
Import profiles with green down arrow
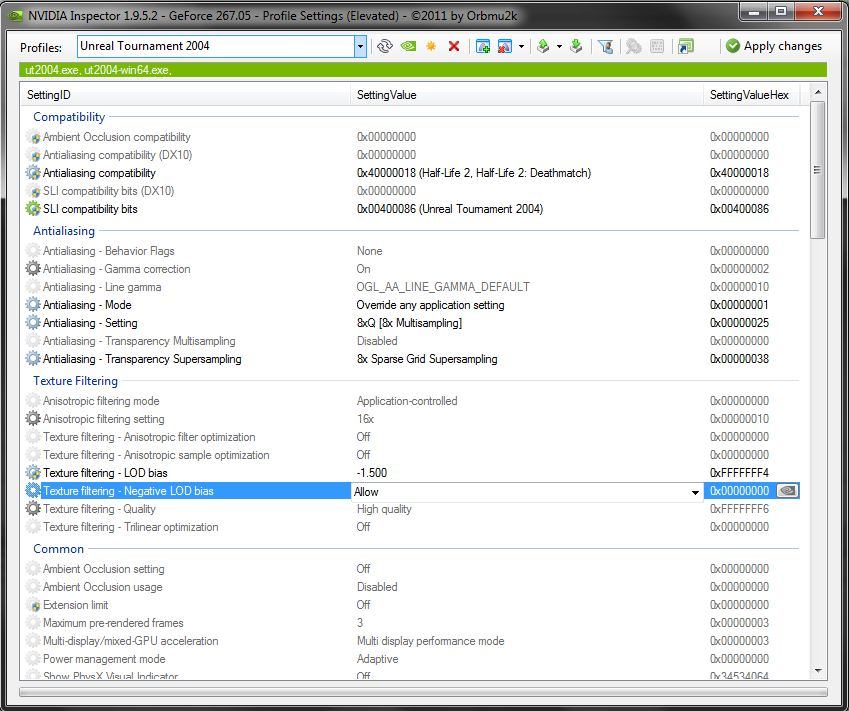576,47
